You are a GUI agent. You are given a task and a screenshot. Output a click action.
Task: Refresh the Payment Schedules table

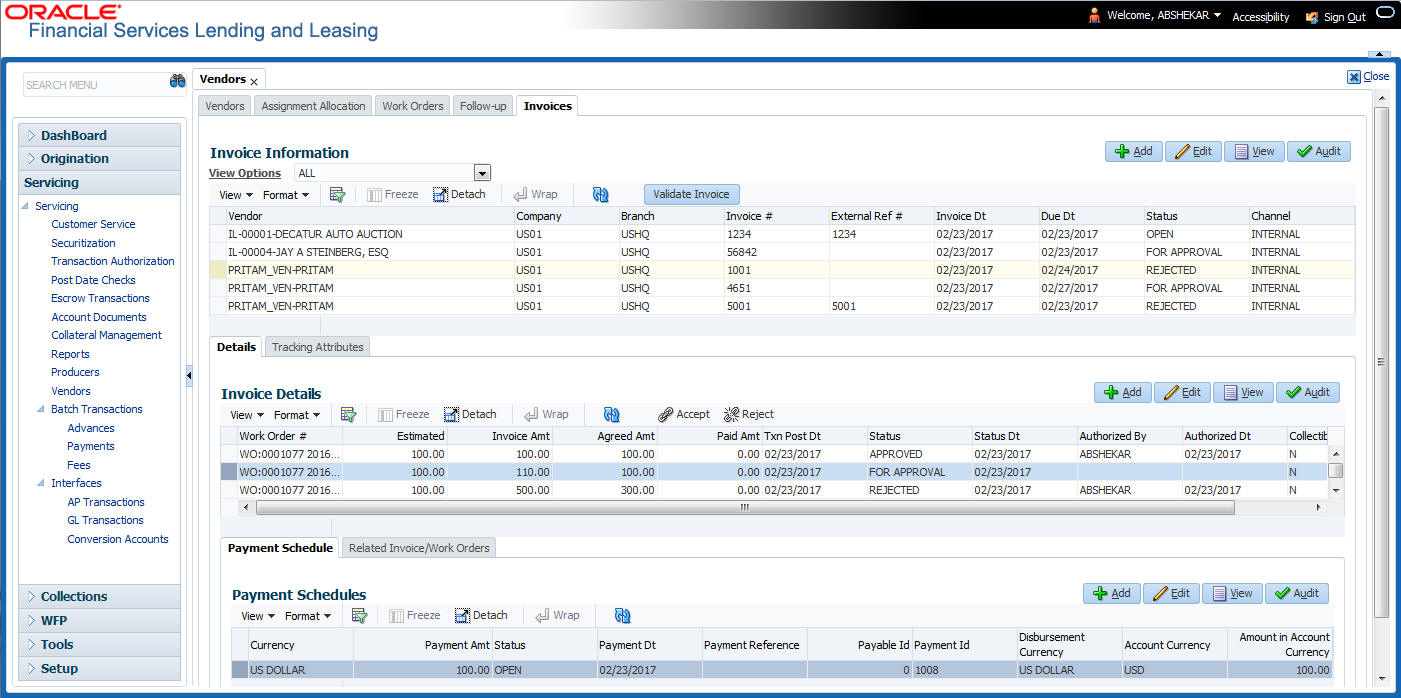pos(622,616)
